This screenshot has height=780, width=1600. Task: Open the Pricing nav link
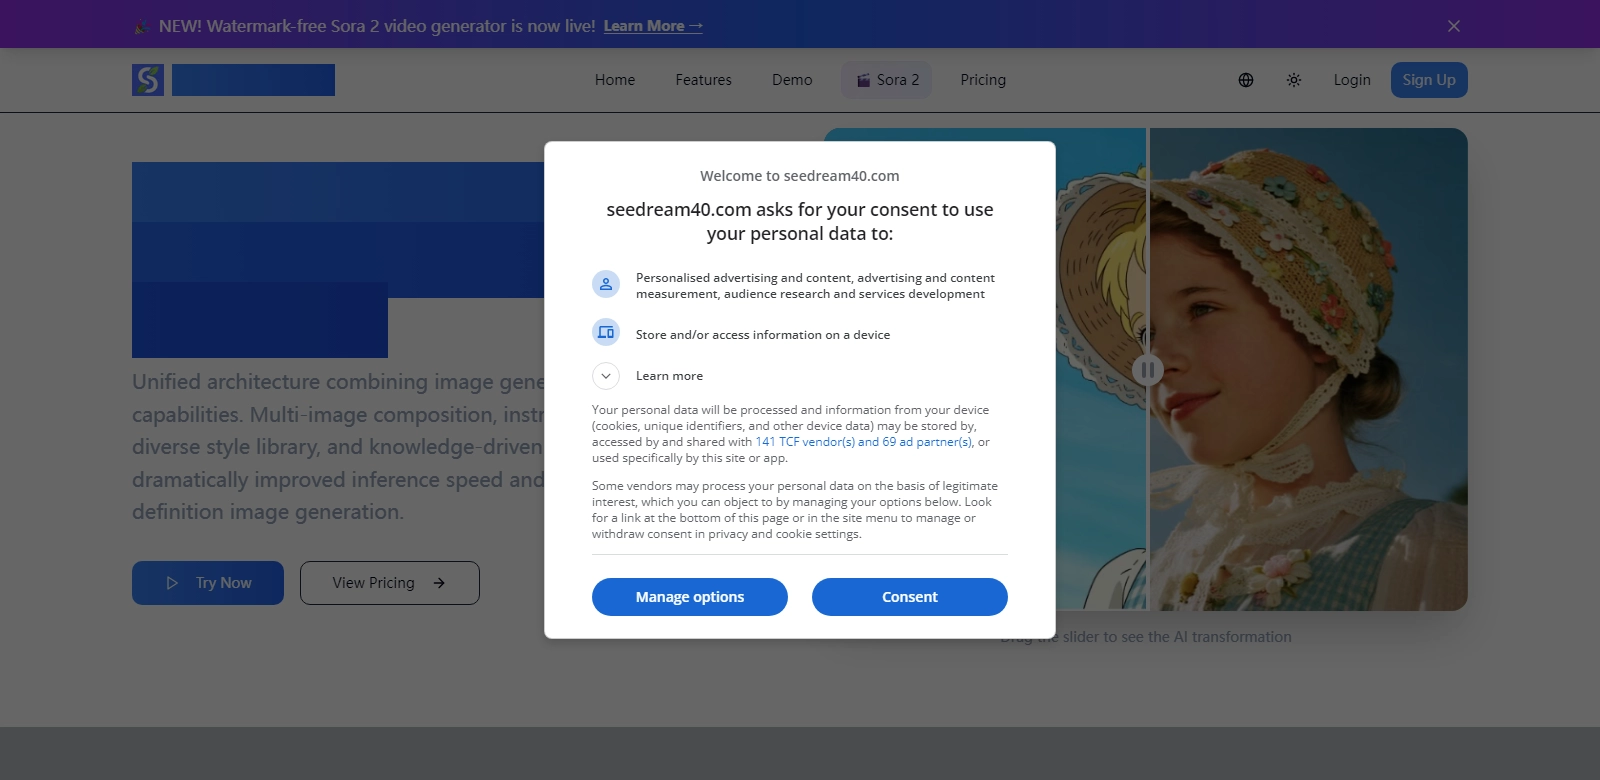[x=983, y=80]
